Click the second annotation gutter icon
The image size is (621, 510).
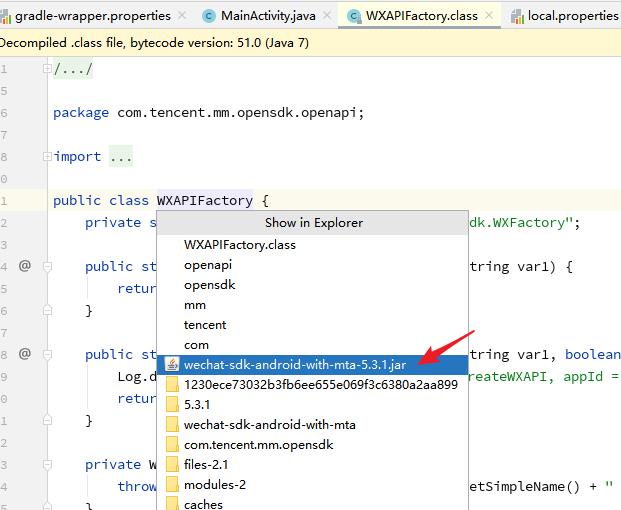[x=25, y=354]
